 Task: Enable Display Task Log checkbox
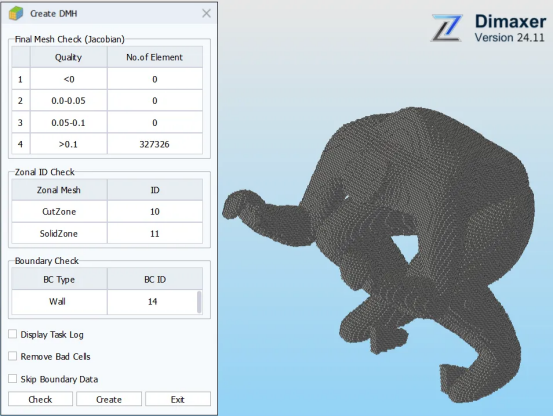point(13,334)
